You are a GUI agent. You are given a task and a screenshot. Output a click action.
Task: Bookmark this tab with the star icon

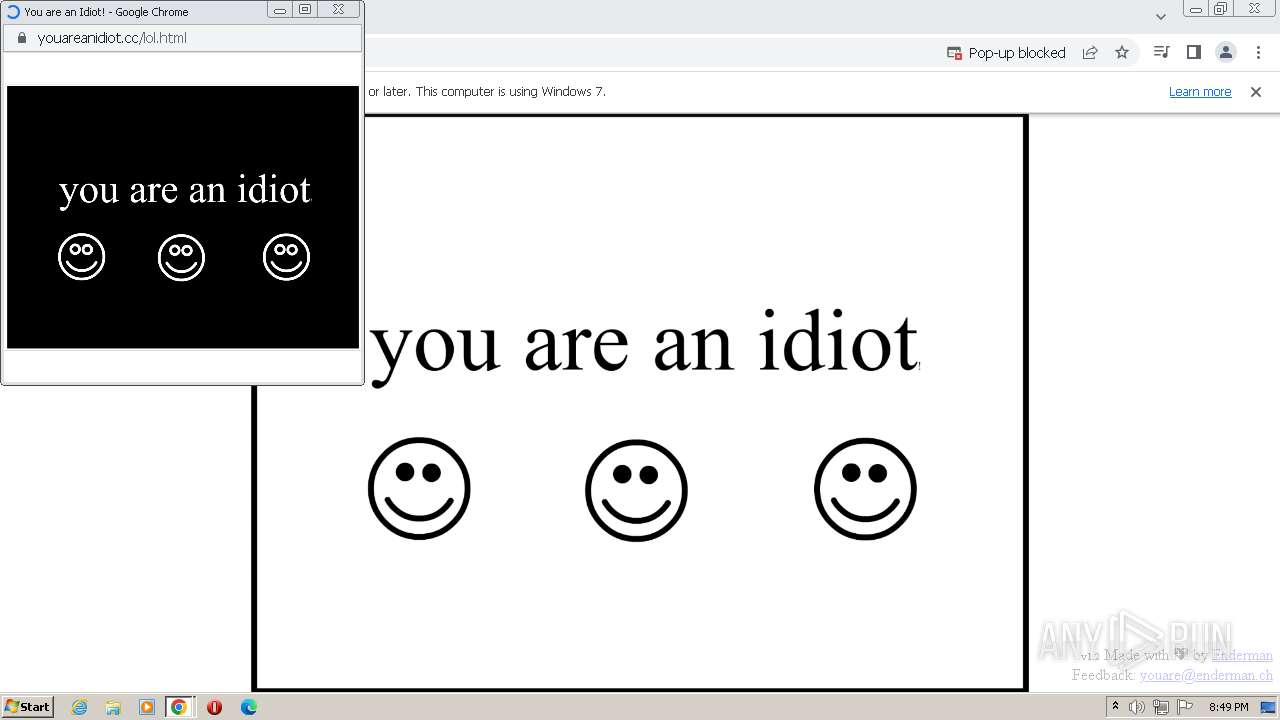click(x=1122, y=53)
